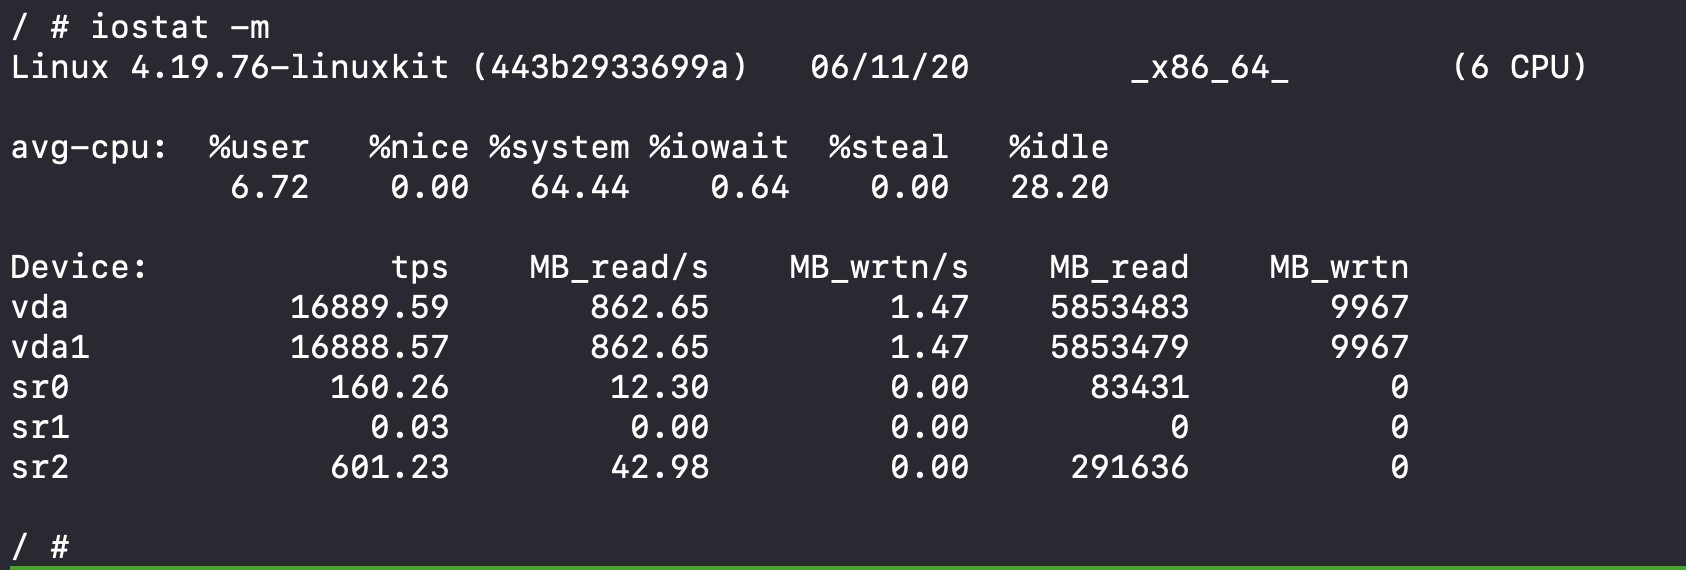Click the %idle value 28.20
The image size is (1686, 570).
(1059, 187)
